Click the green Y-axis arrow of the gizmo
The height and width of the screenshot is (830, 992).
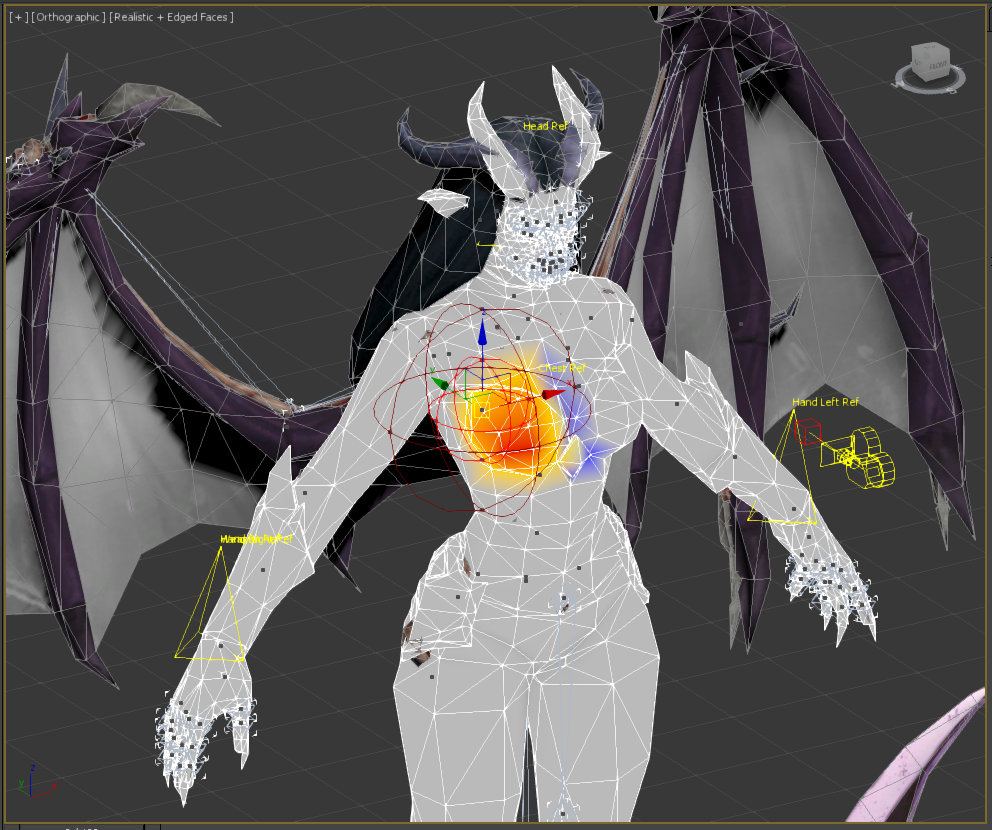[x=440, y=383]
